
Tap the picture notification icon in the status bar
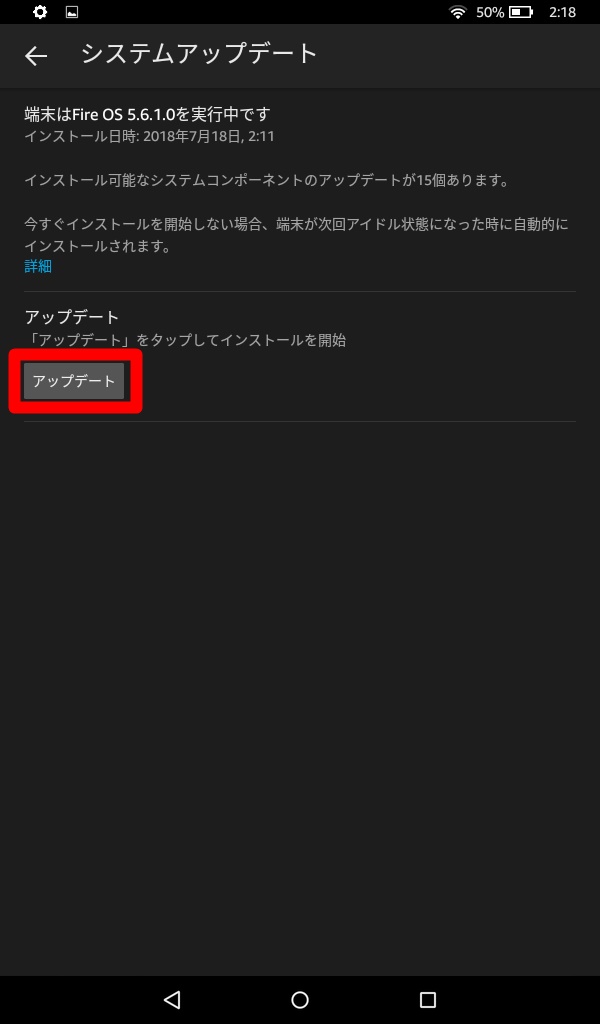(72, 12)
